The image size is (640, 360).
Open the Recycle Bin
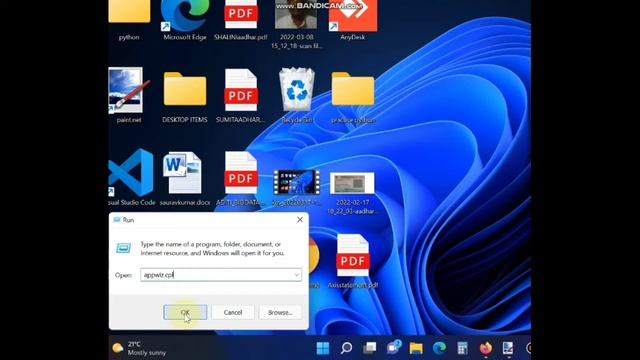(297, 96)
